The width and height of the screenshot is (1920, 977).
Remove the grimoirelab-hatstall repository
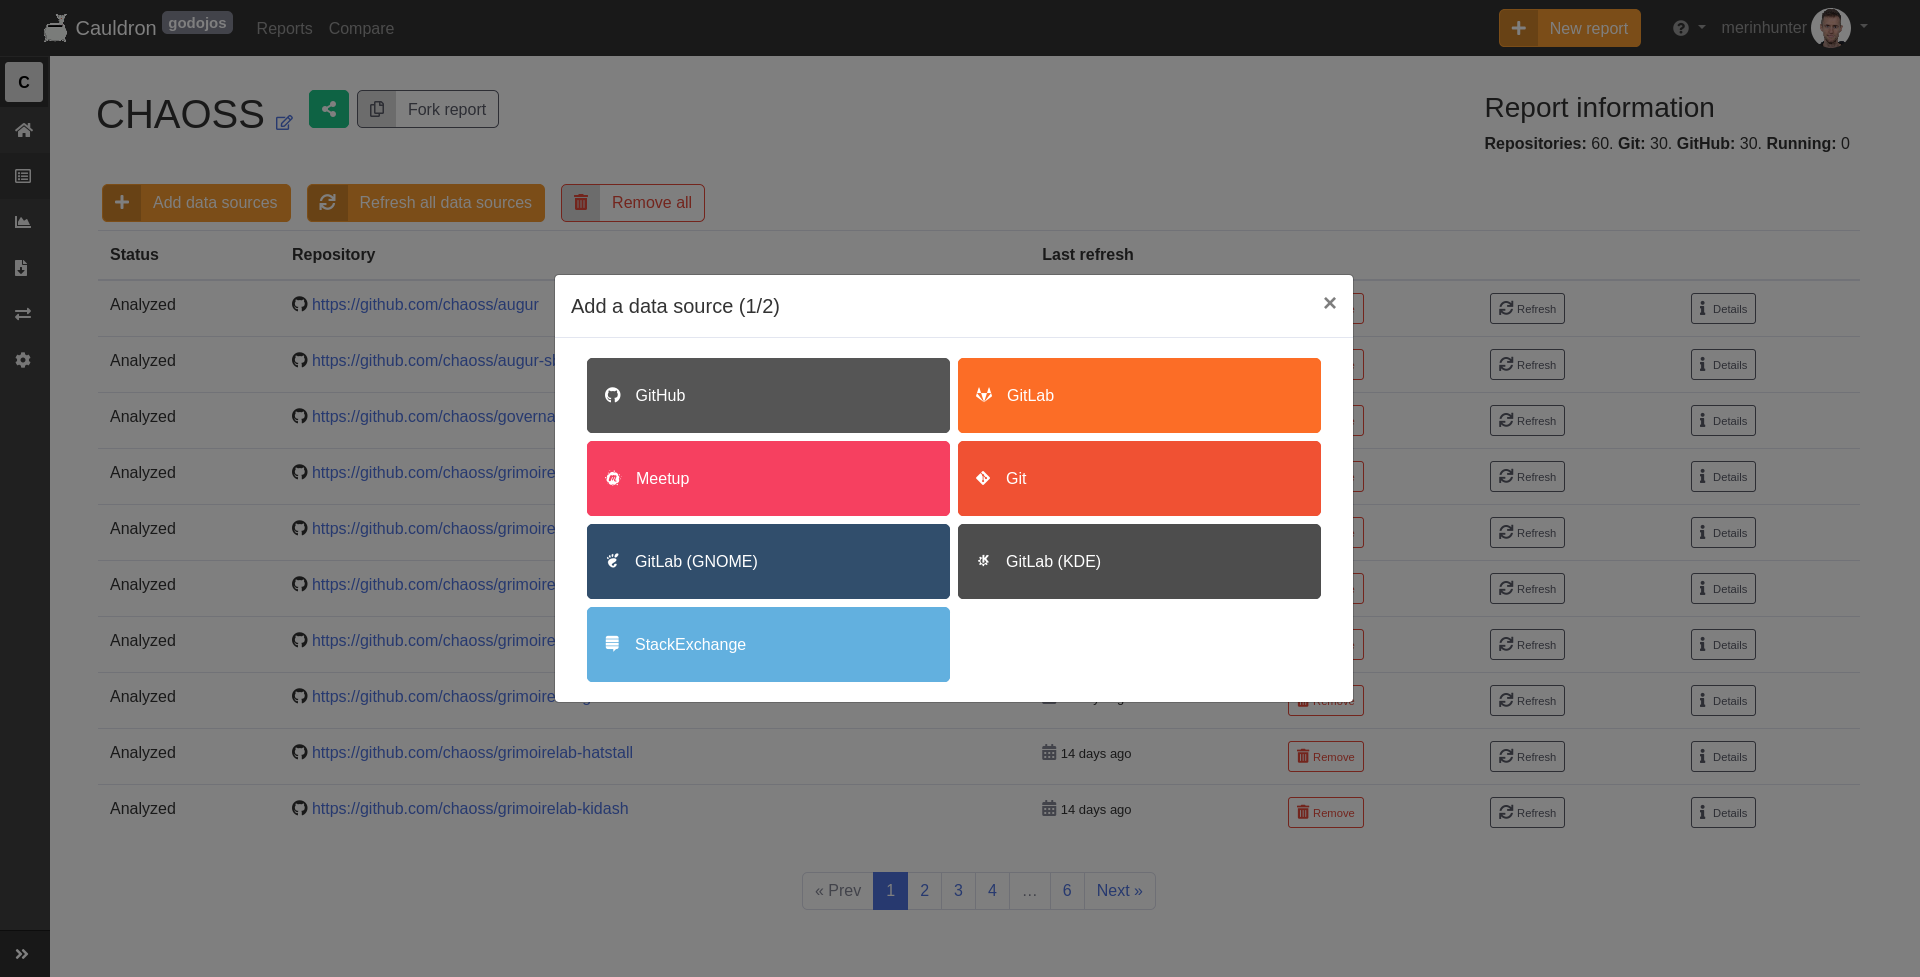1326,757
